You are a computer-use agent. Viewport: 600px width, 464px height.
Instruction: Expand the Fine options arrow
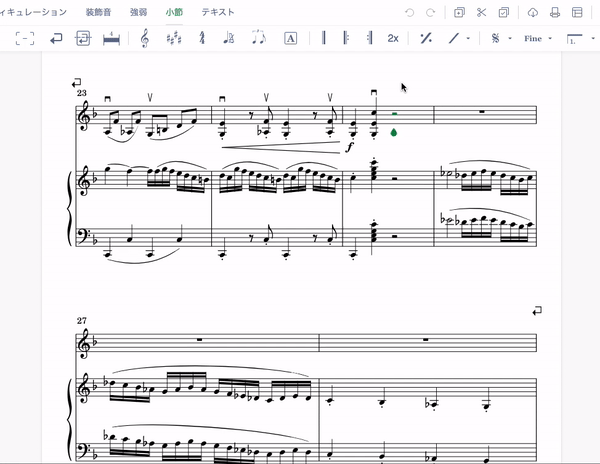coord(550,39)
